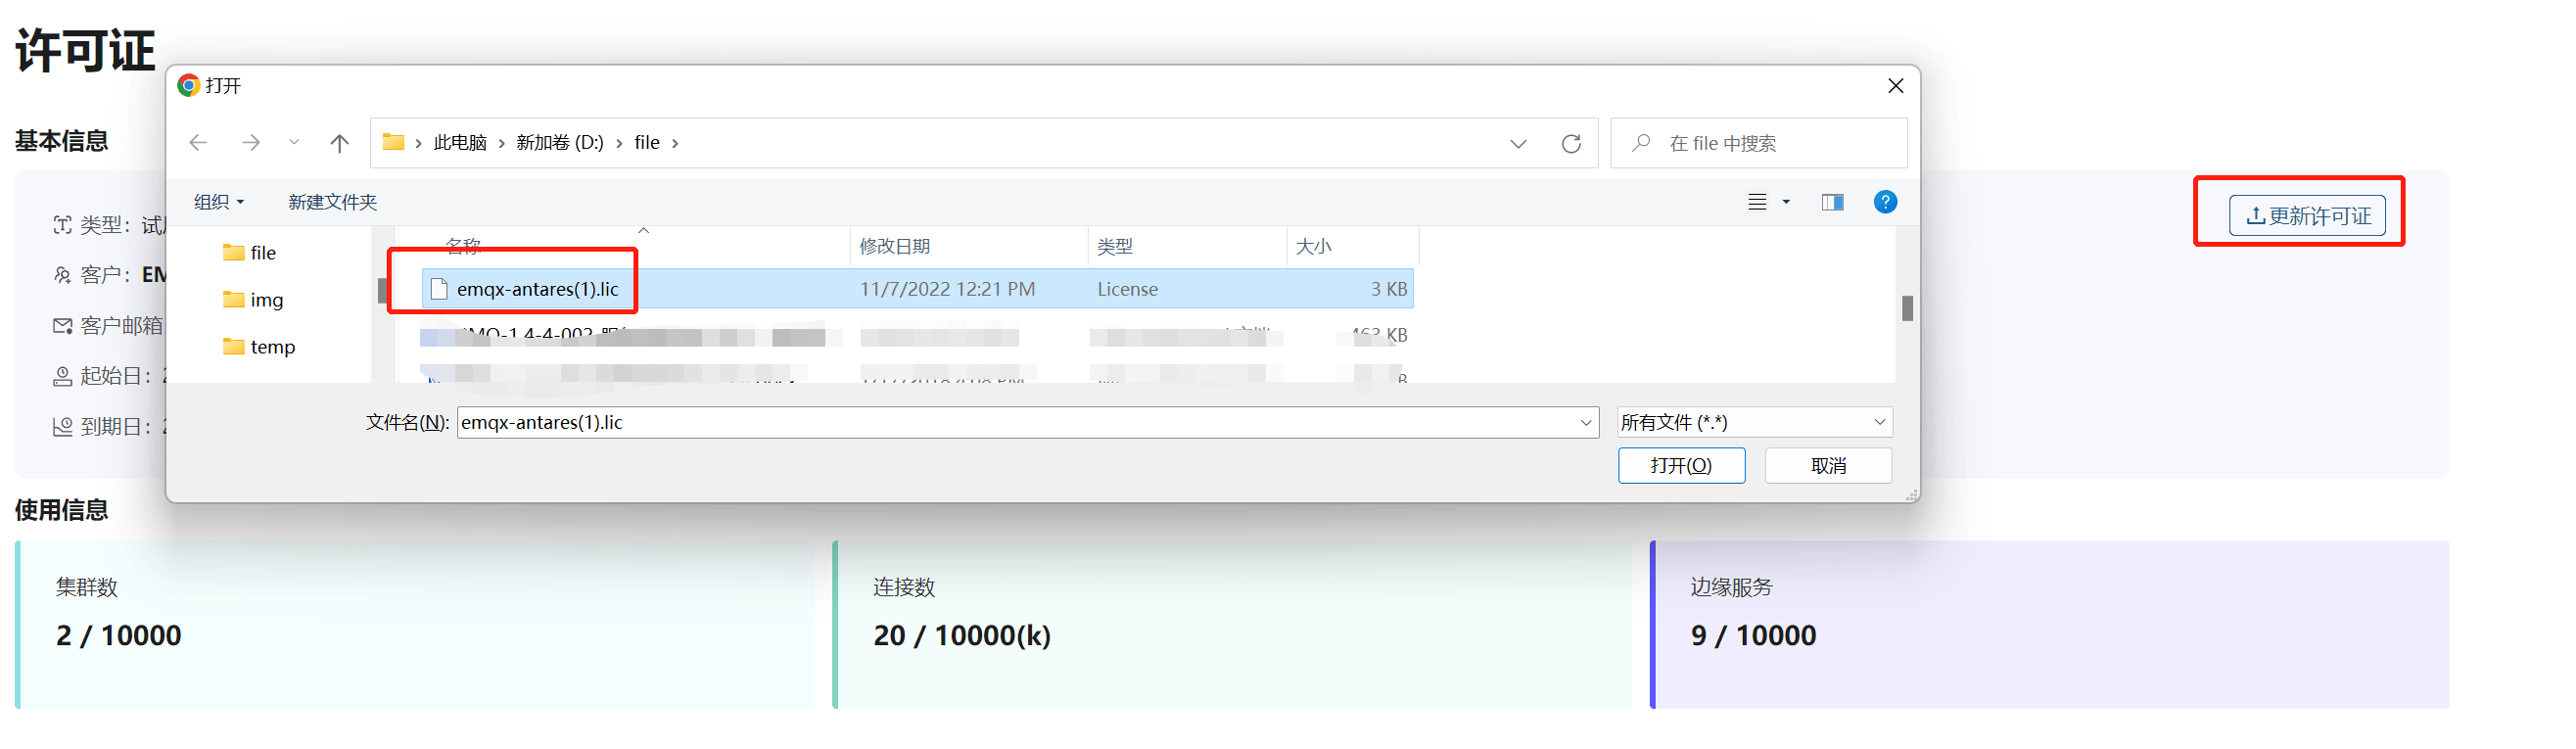
Task: Click the emqx-antares(1).lic file icon
Action: (439, 289)
